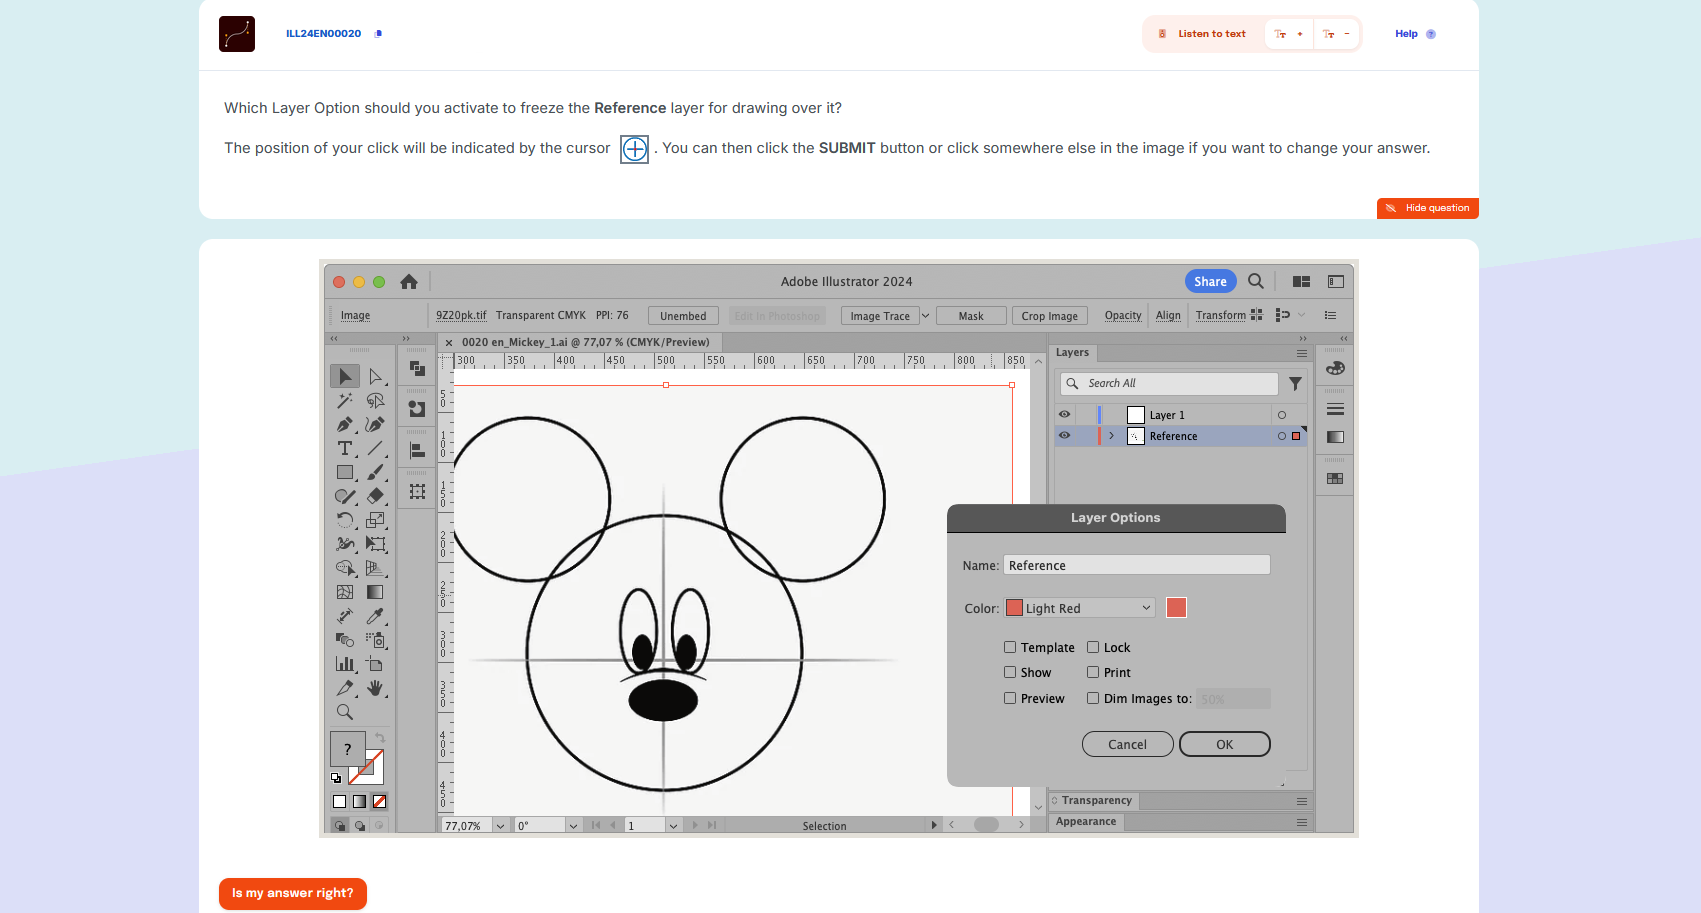The width and height of the screenshot is (1701, 913).
Task: Choose the Rectangle tool
Action: tap(345, 472)
